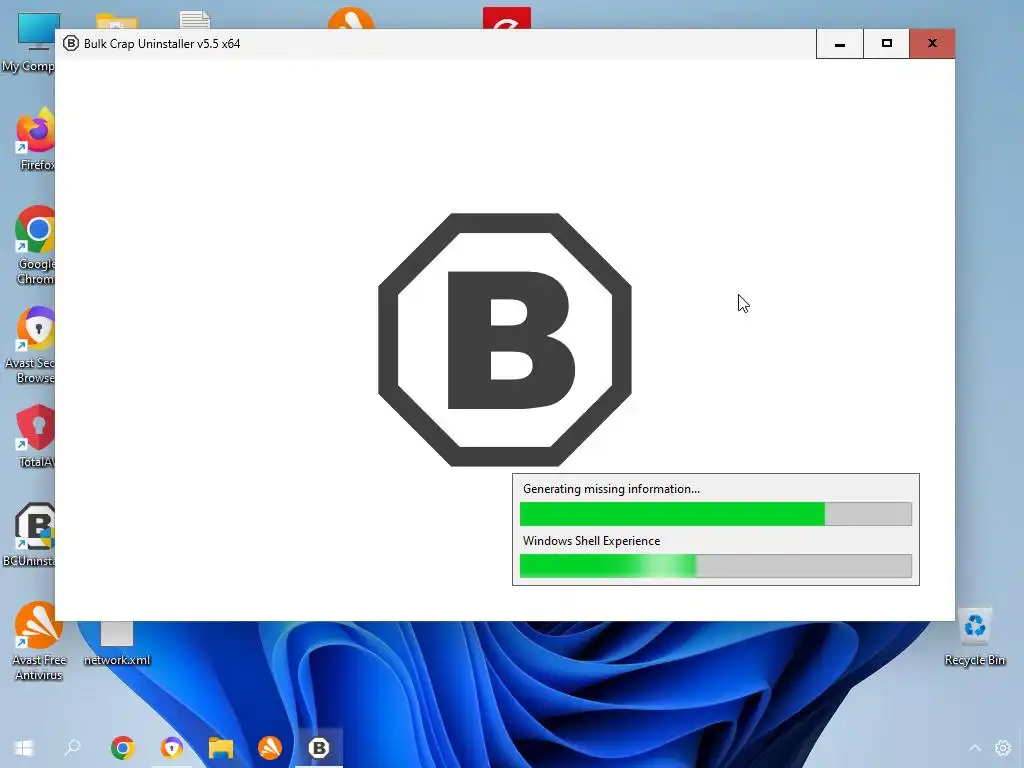This screenshot has height=768, width=1024.
Task: Select the network.xml file on desktop
Action: pyautogui.click(x=117, y=644)
